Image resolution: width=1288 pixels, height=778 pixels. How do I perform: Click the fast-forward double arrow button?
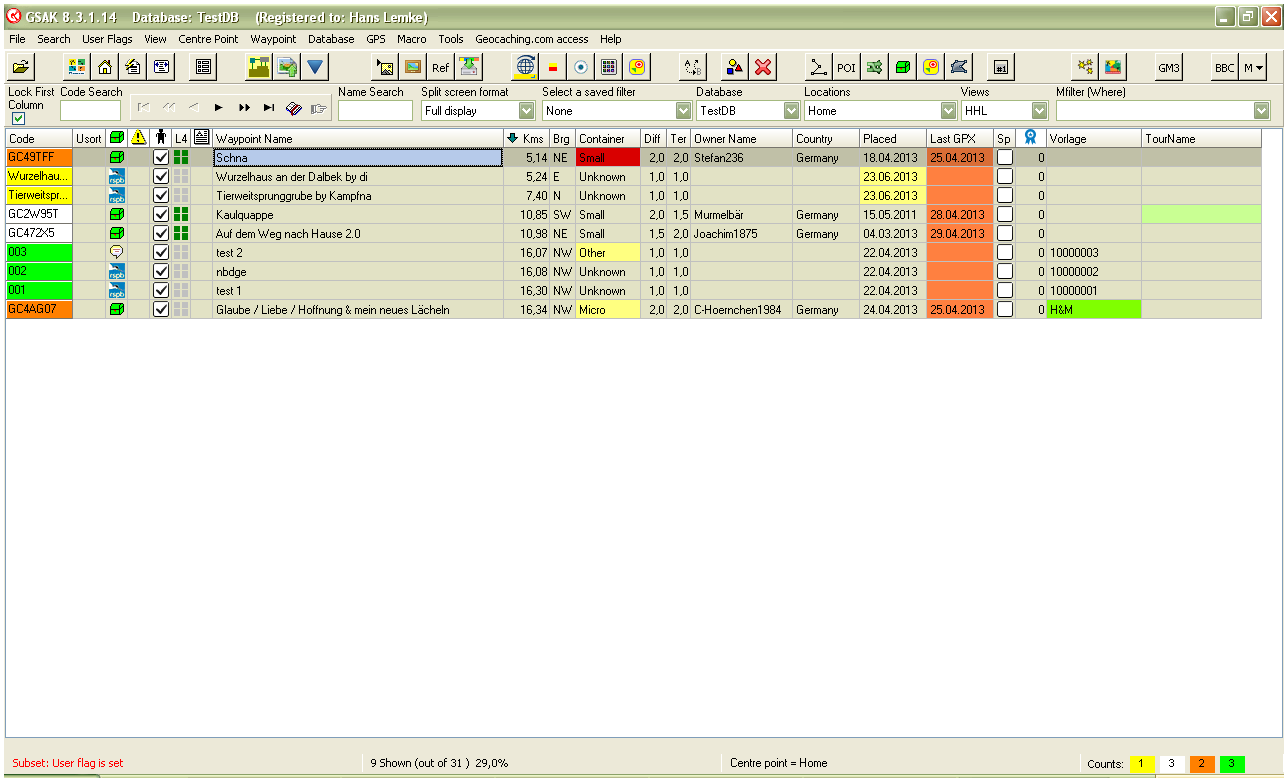[244, 107]
